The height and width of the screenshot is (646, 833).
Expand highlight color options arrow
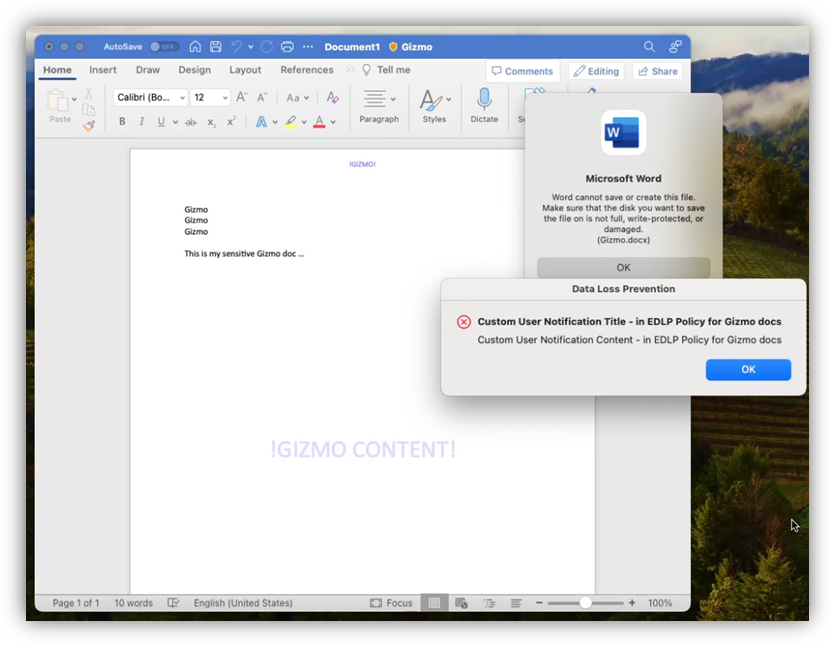coord(304,122)
